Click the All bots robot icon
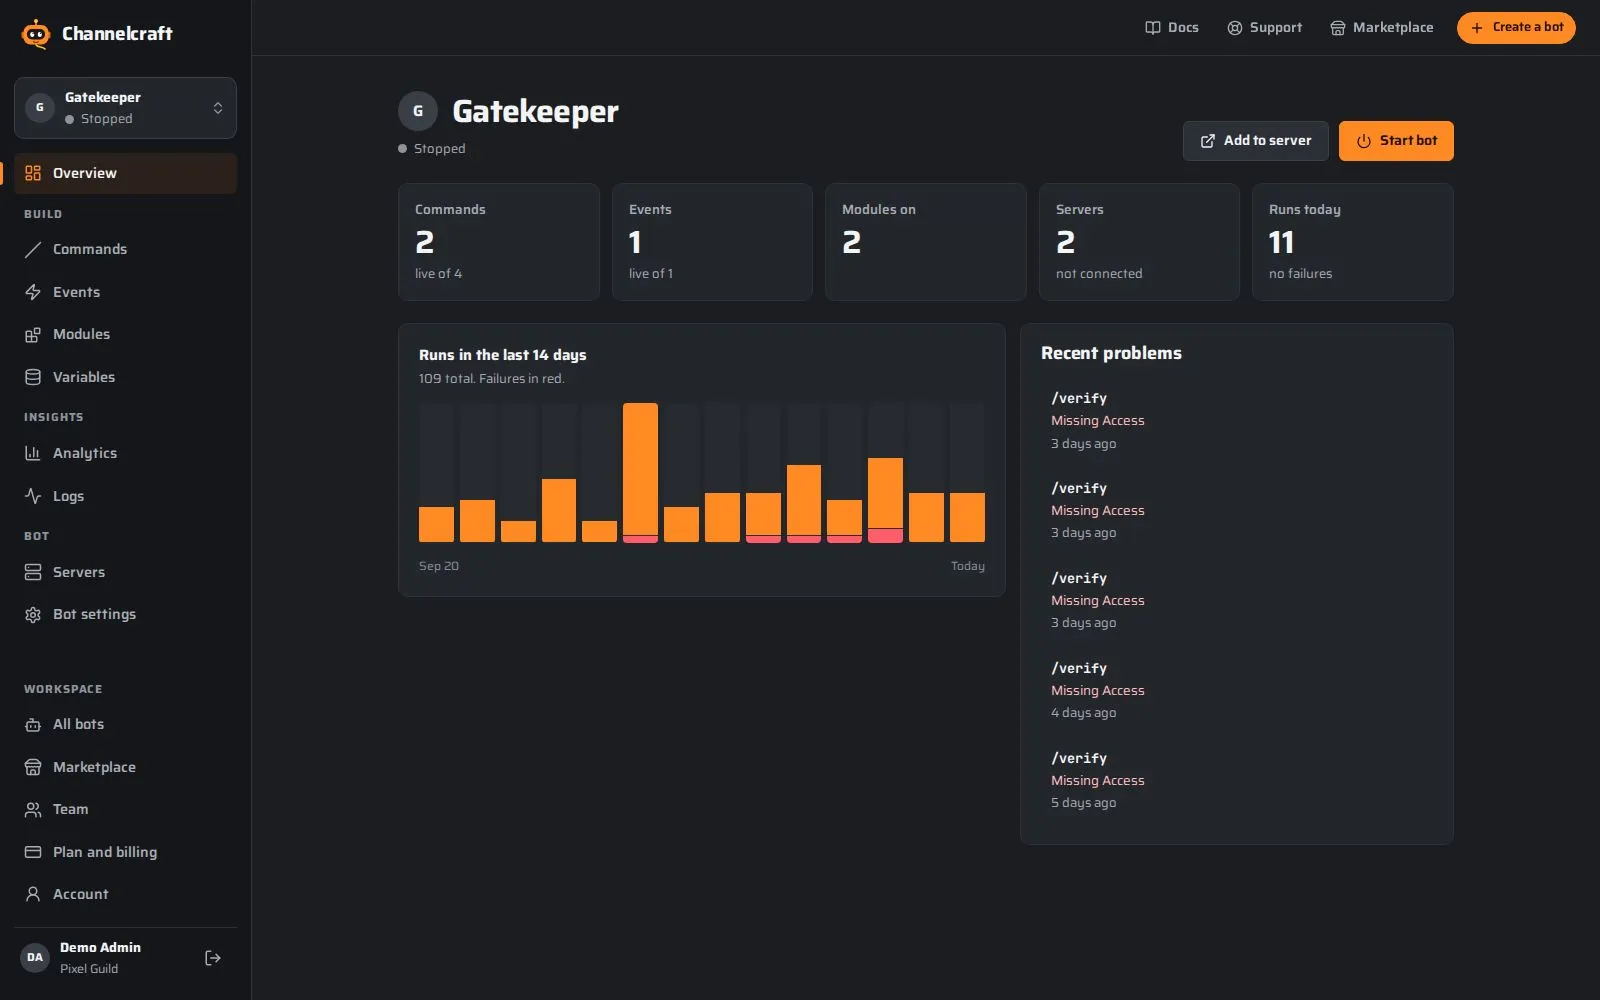This screenshot has height=1000, width=1600. click(x=33, y=724)
